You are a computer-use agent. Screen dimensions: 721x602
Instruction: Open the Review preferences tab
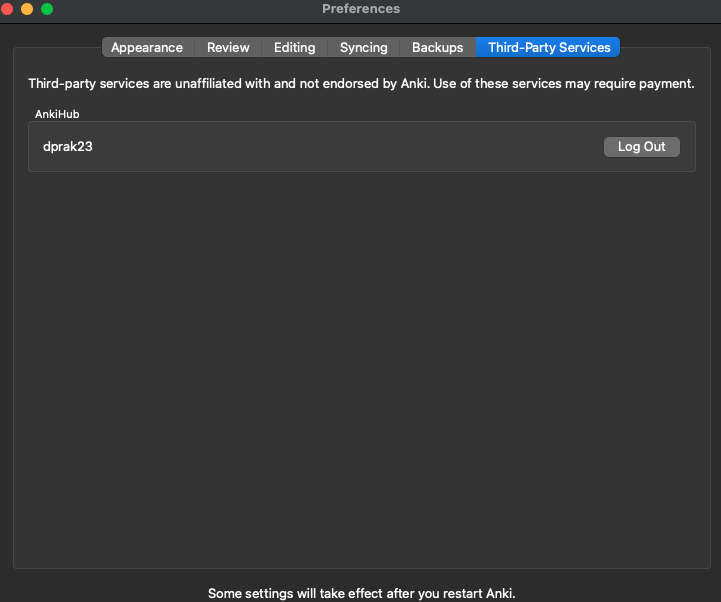point(228,47)
